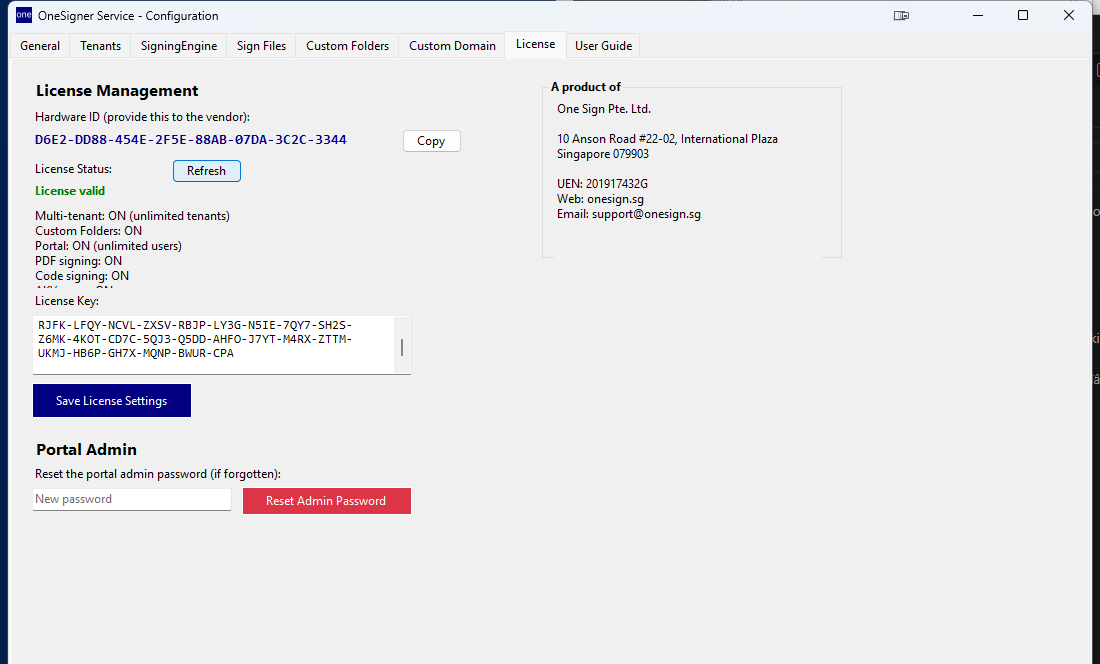Go to the Sign Files tab
The width and height of the screenshot is (1100, 664).
tap(261, 46)
